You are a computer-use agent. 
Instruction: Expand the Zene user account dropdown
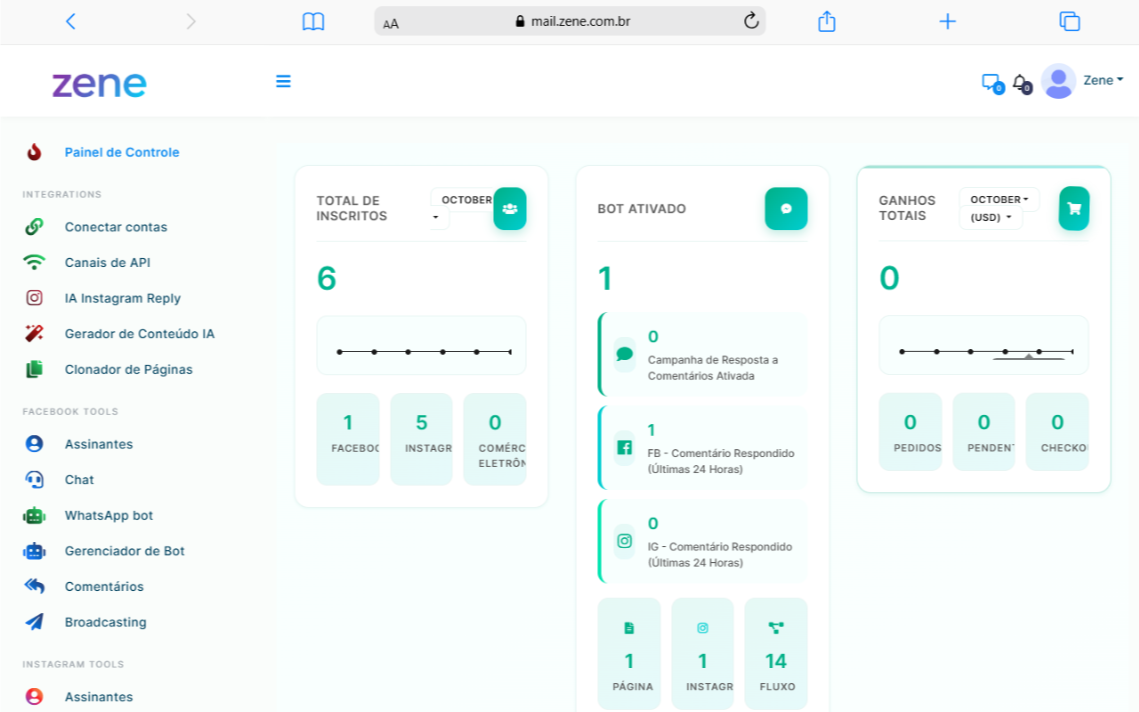coord(1102,81)
